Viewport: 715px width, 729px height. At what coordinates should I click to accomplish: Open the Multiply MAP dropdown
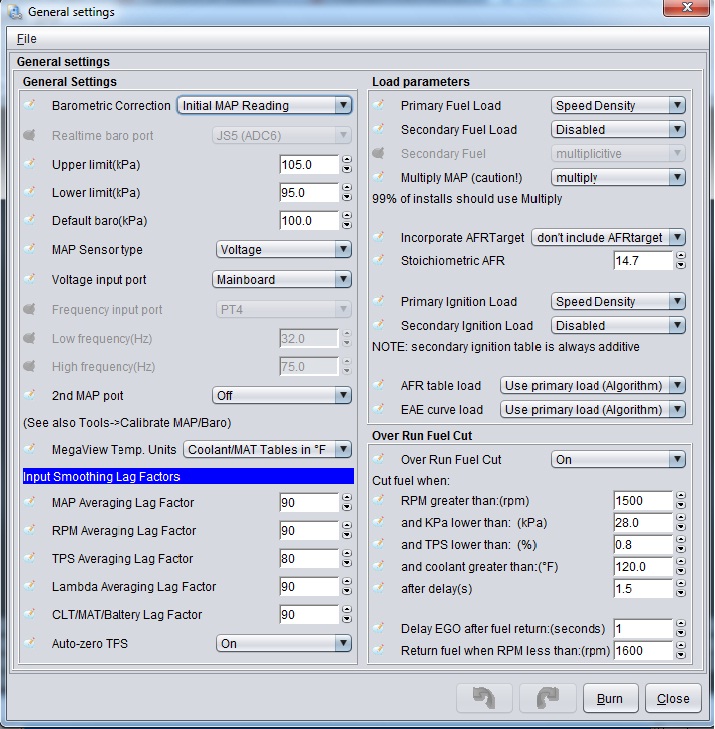point(618,178)
